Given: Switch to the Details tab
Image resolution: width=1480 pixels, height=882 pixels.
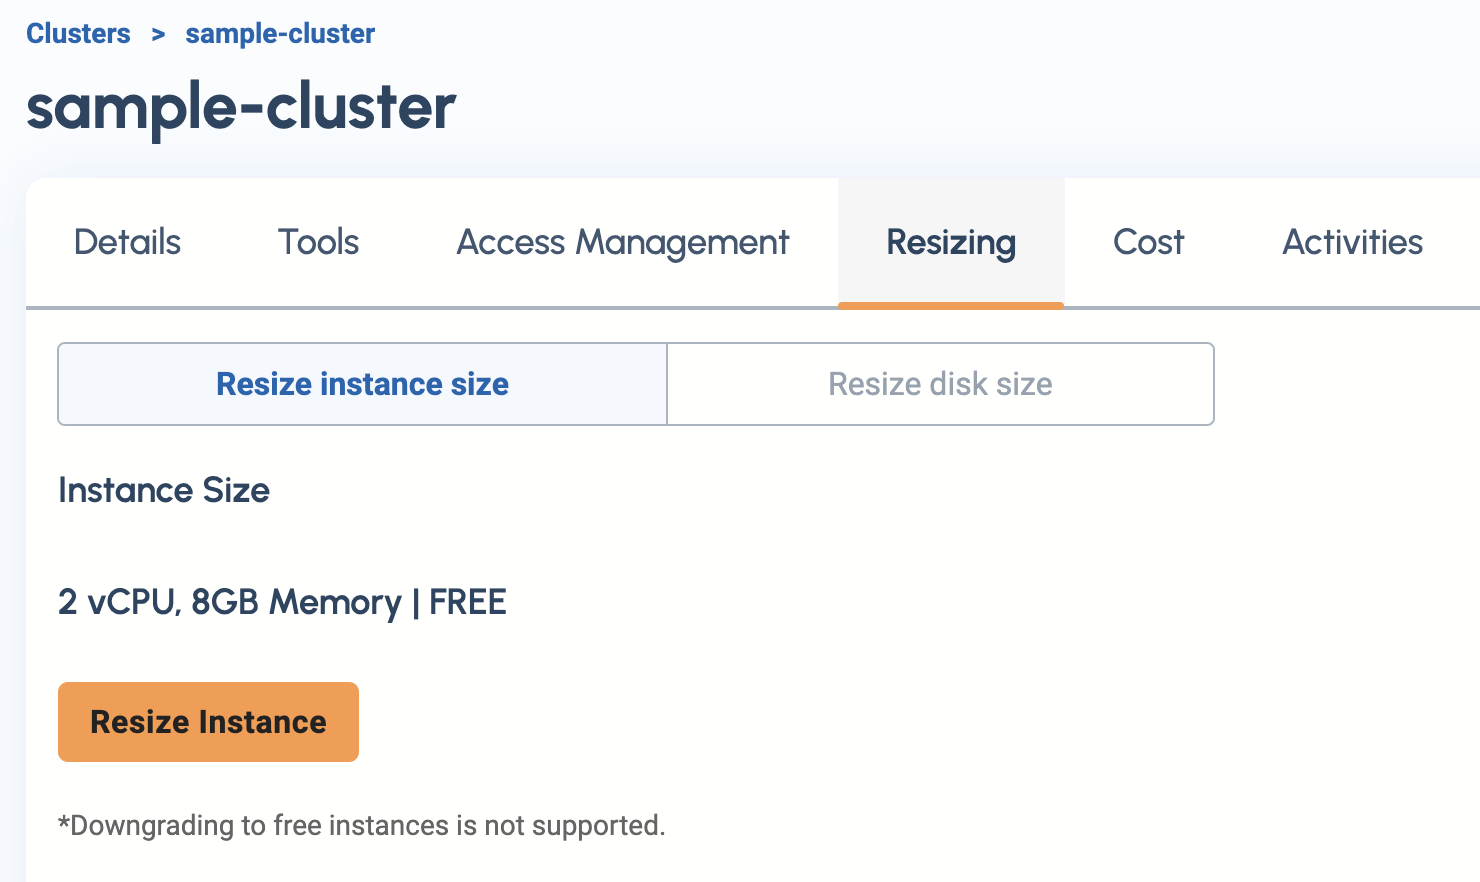Looking at the screenshot, I should pyautogui.click(x=127, y=242).
